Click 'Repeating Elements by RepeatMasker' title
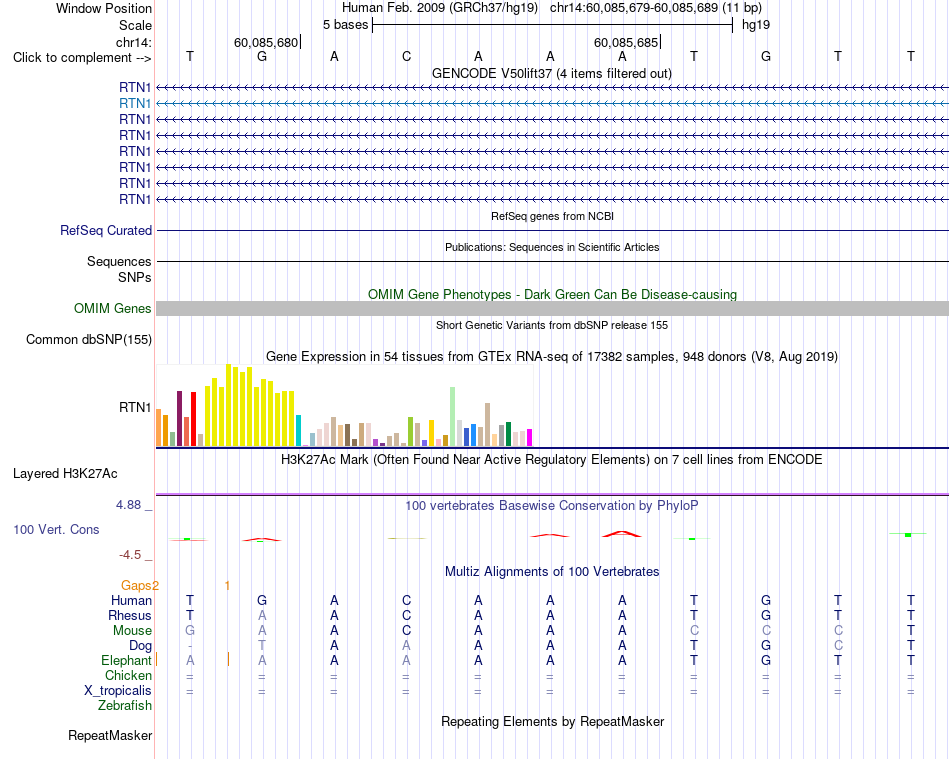The height and width of the screenshot is (759, 950). click(x=552, y=721)
